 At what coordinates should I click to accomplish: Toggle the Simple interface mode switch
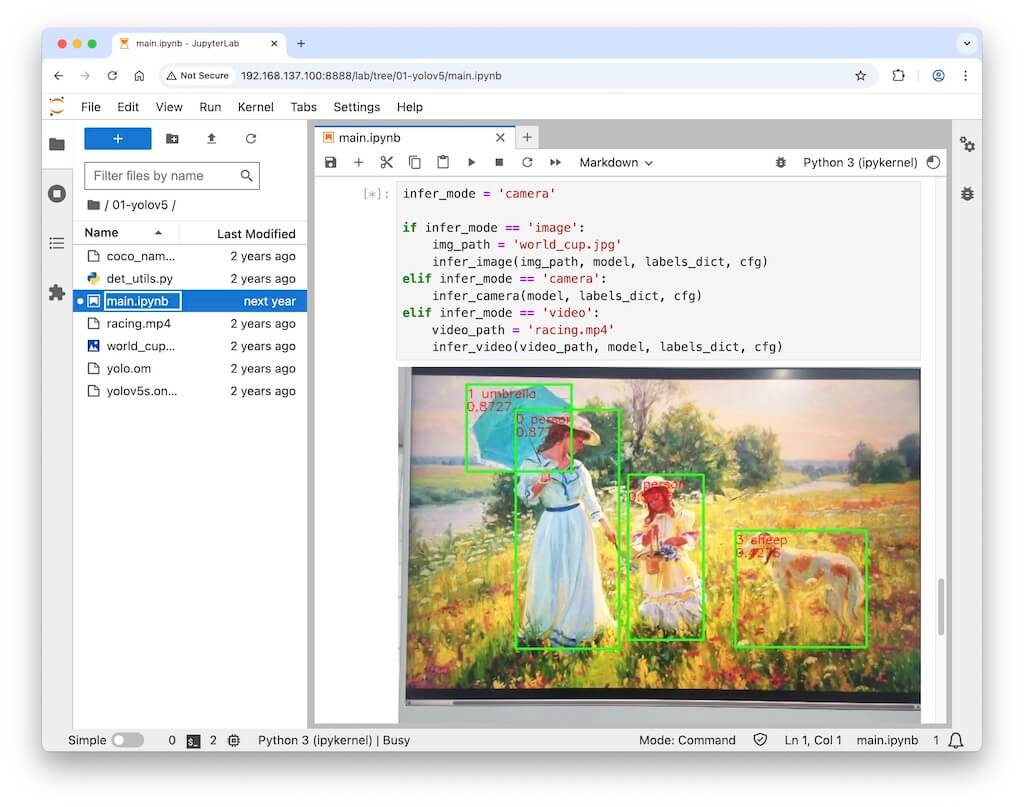(x=127, y=741)
